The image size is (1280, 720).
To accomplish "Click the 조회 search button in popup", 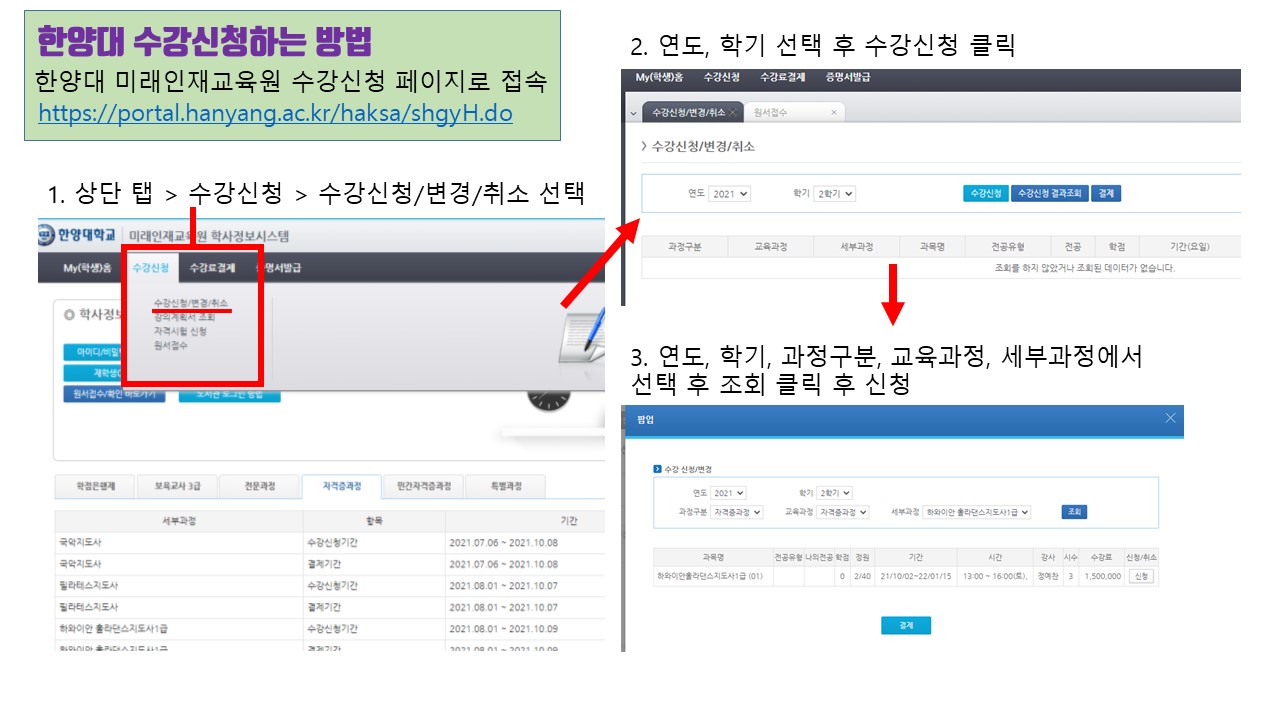I will point(1074,512).
